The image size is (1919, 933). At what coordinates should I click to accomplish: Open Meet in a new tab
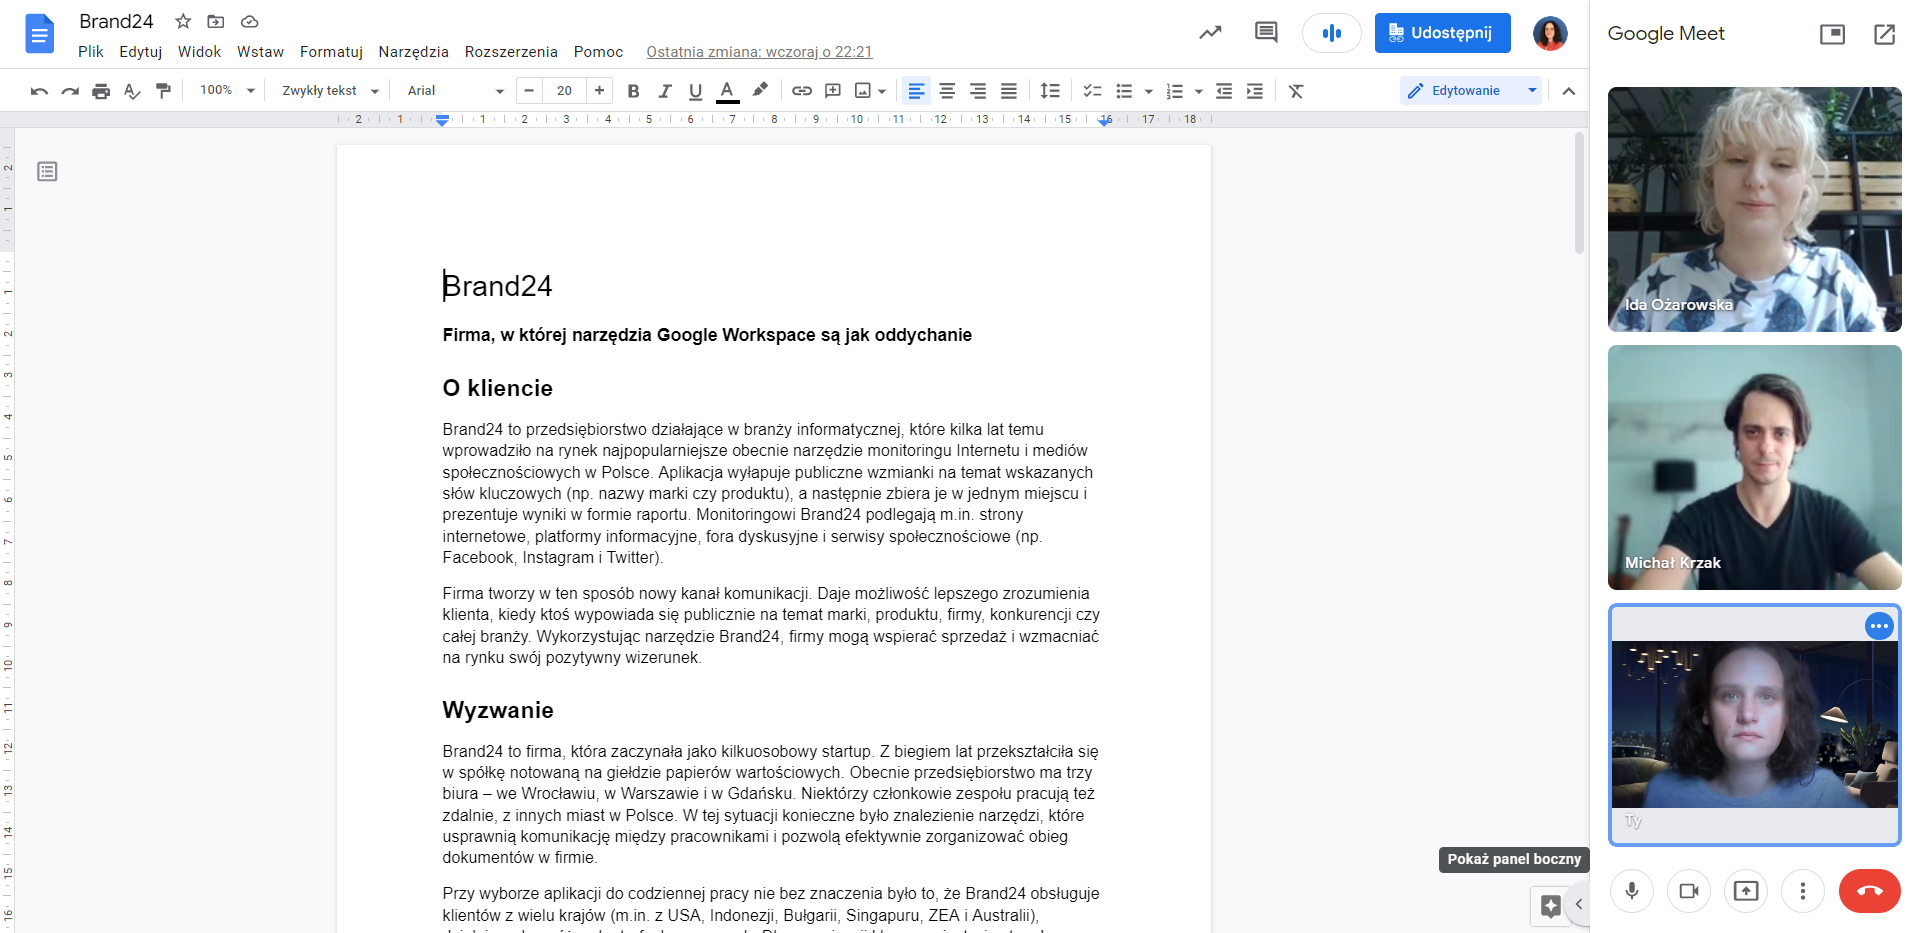1884,34
